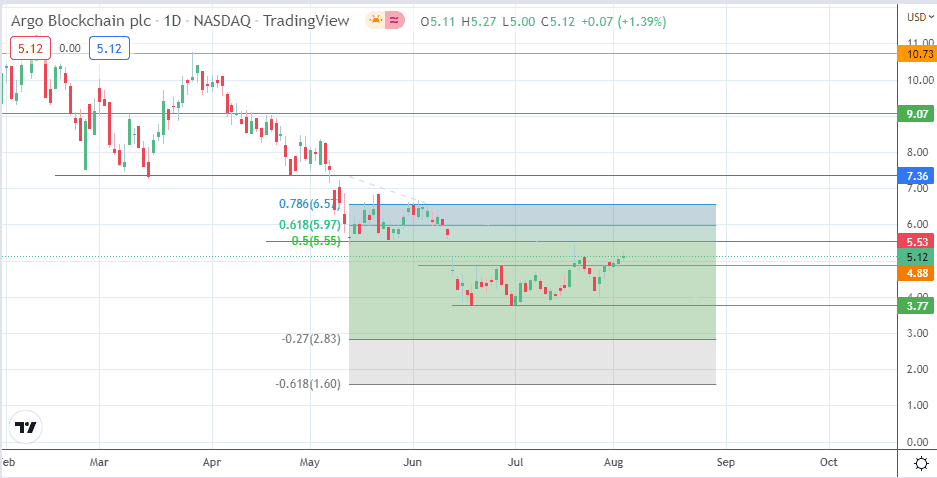Click the sun market-status icon

click(375, 21)
